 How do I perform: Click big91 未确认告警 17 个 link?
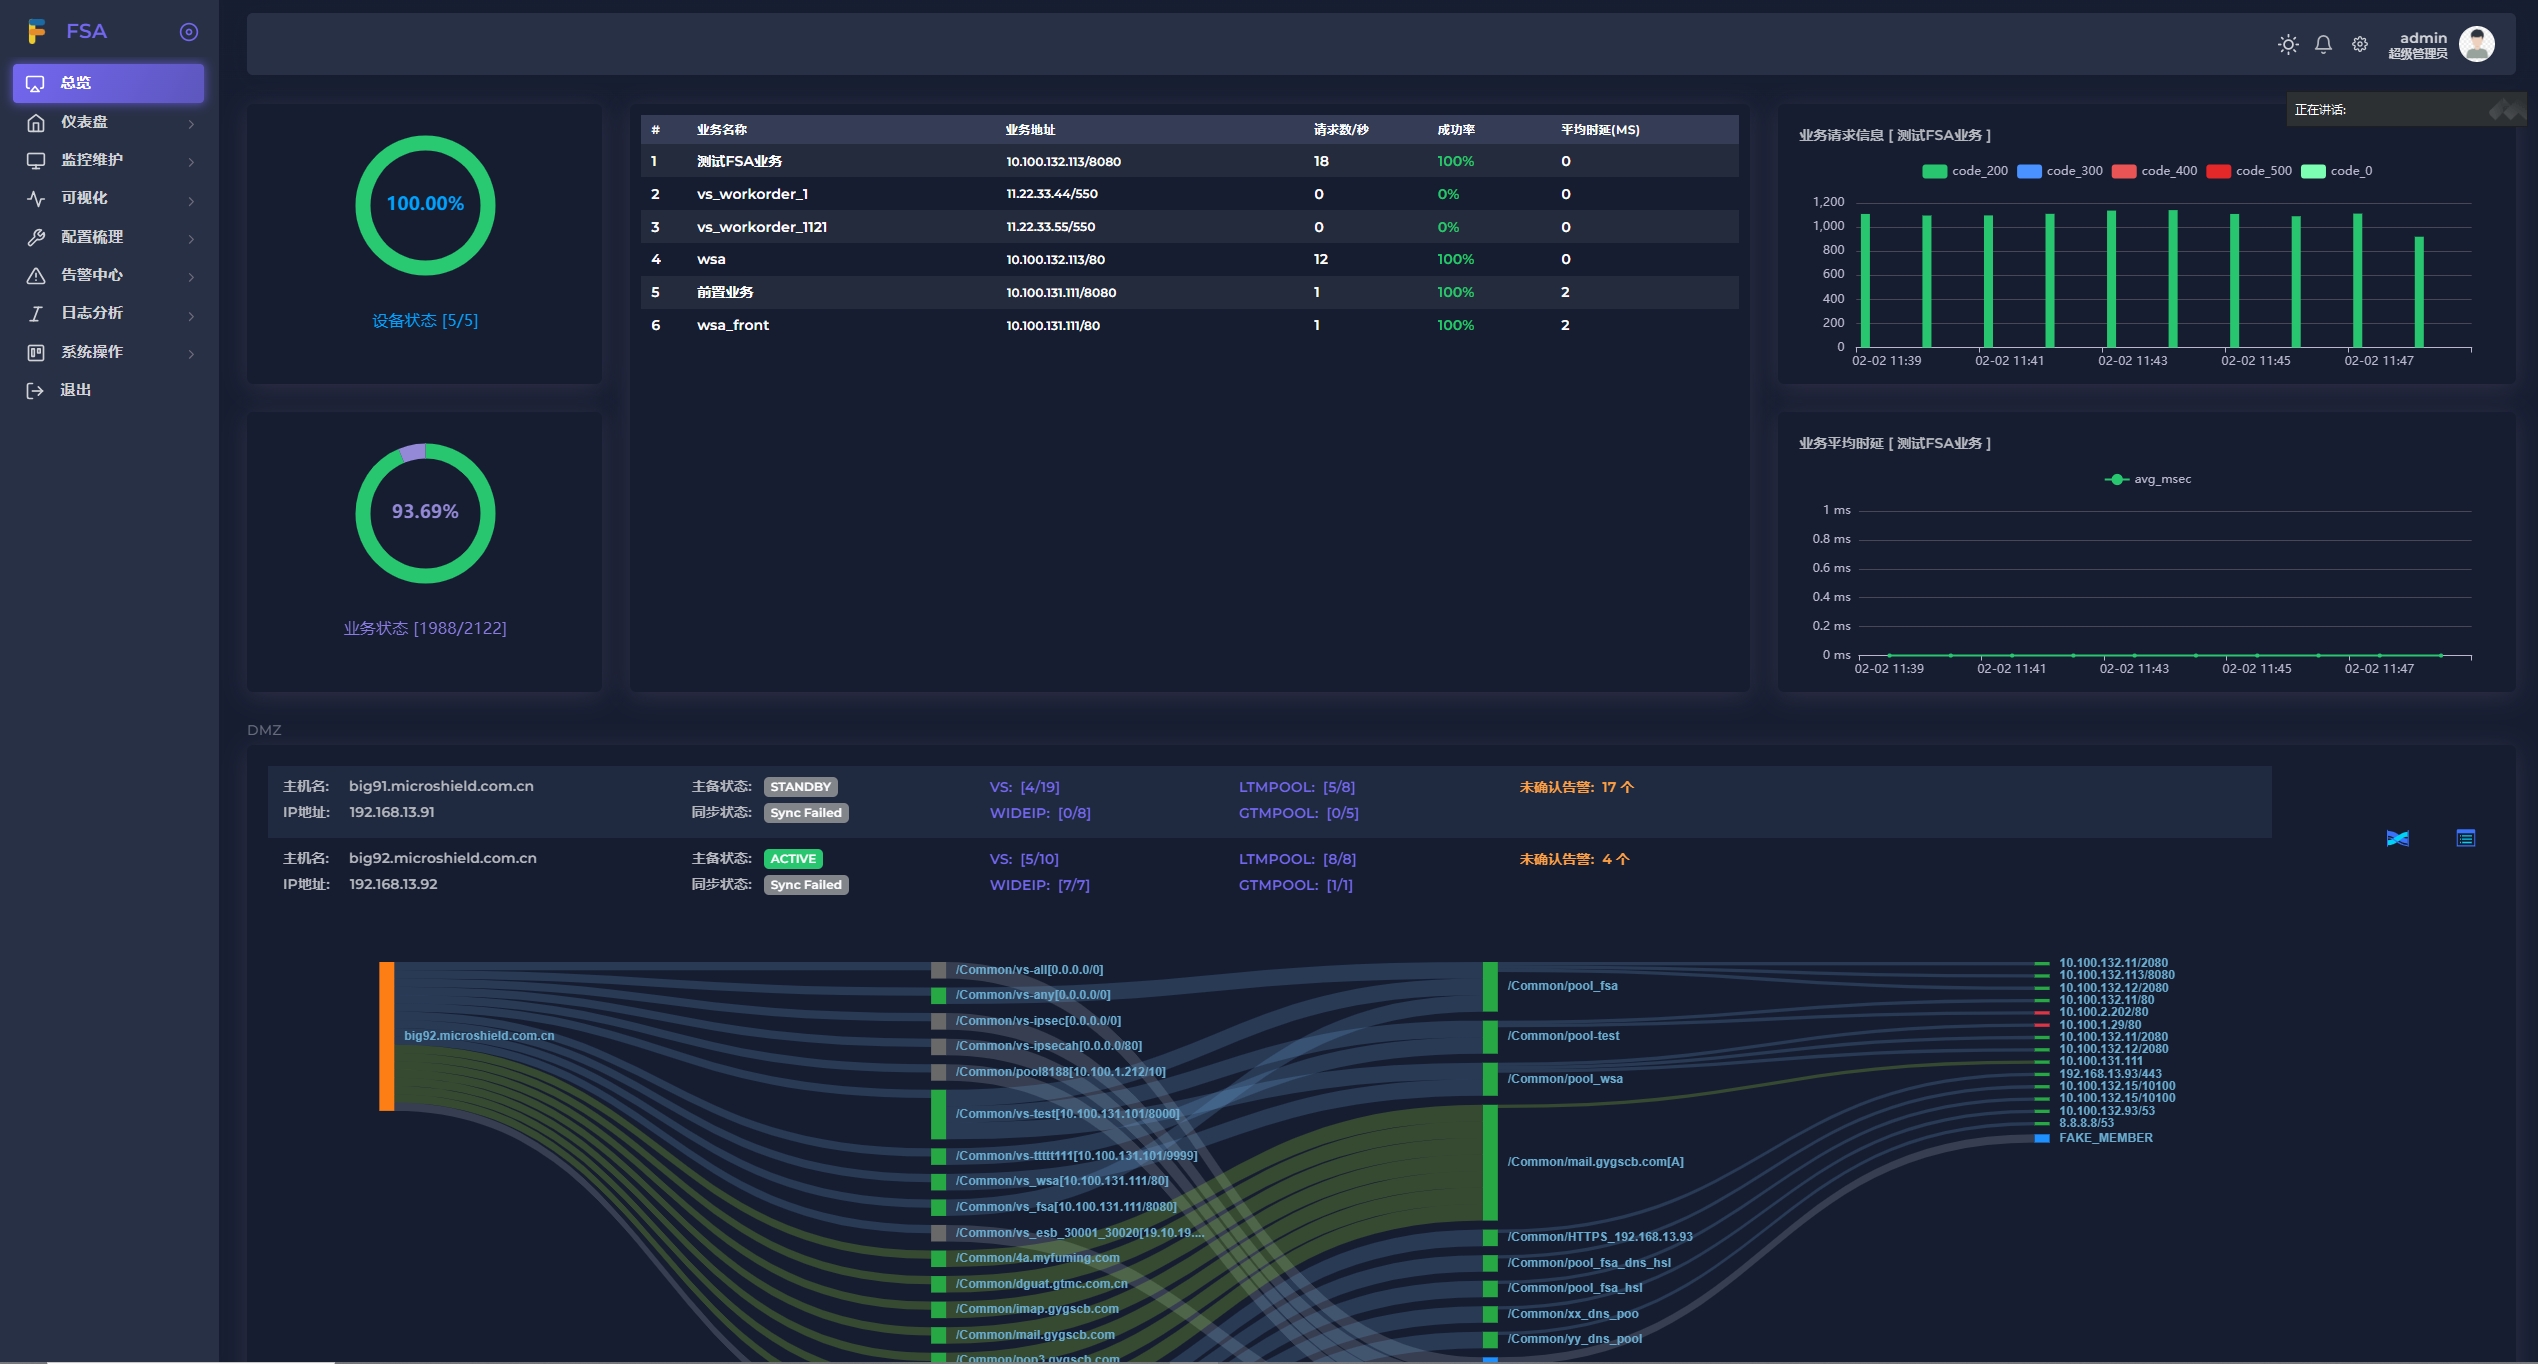[x=1576, y=787]
